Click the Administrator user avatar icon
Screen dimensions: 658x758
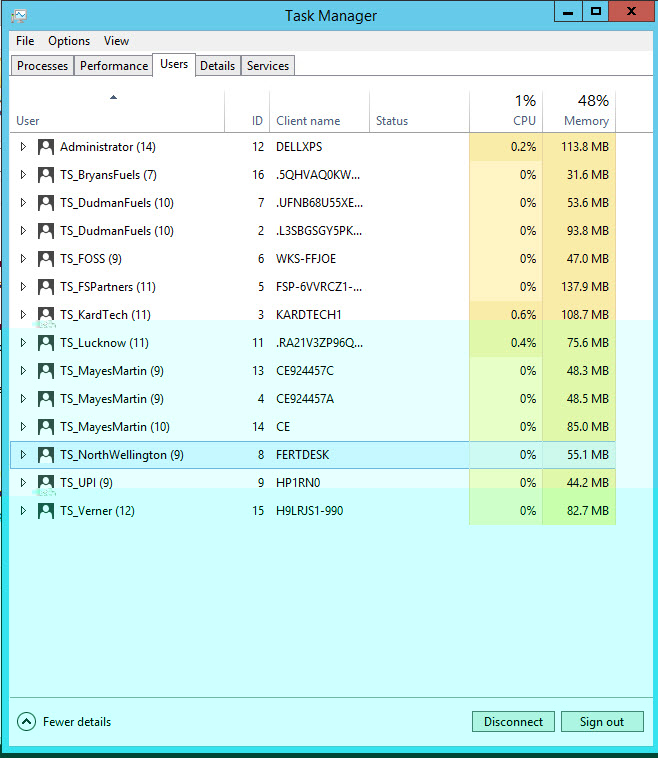click(46, 147)
